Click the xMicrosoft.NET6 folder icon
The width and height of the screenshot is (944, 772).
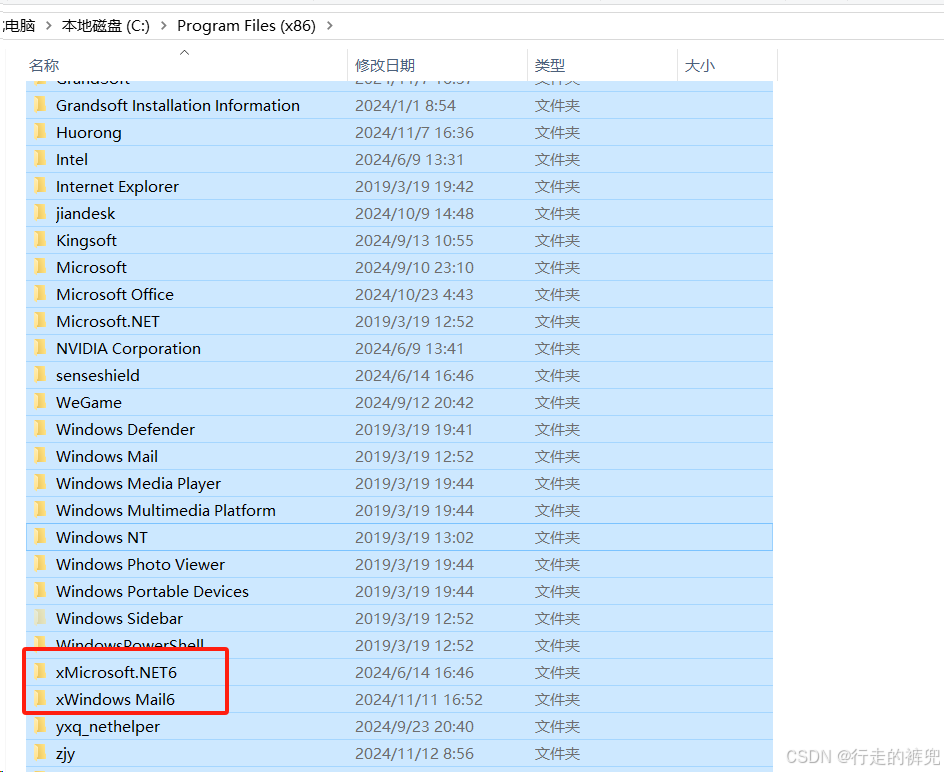click(x=40, y=671)
